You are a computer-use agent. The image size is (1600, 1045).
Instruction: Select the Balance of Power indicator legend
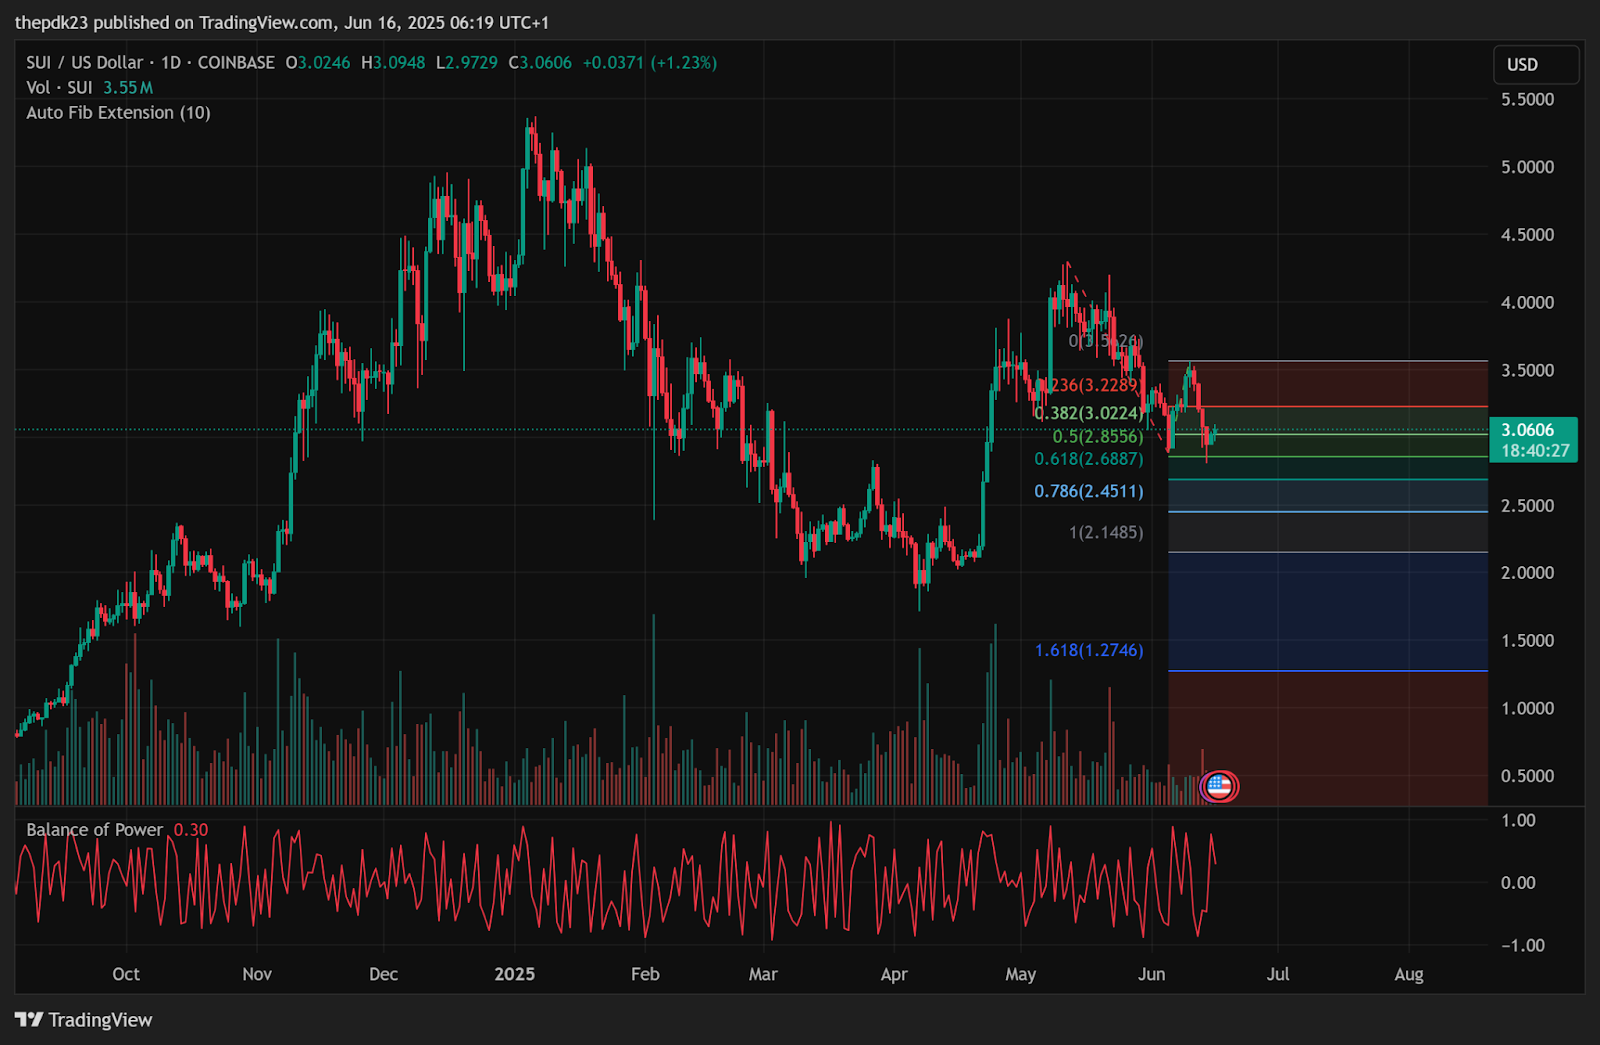(94, 830)
